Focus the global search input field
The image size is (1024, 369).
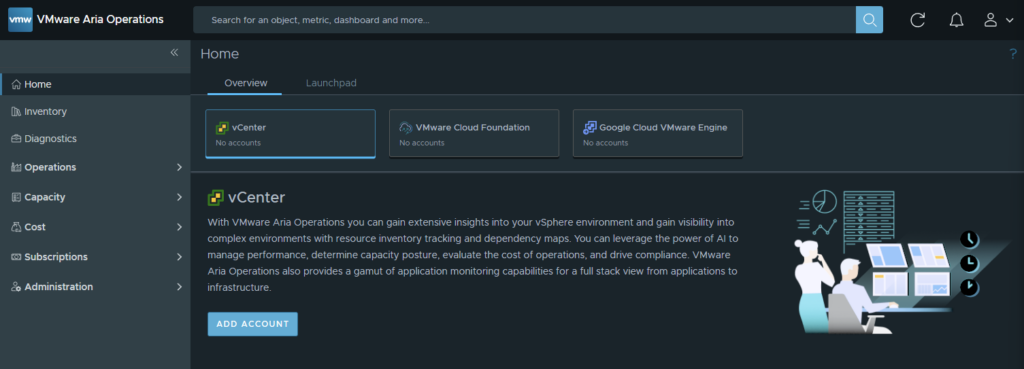coord(524,20)
